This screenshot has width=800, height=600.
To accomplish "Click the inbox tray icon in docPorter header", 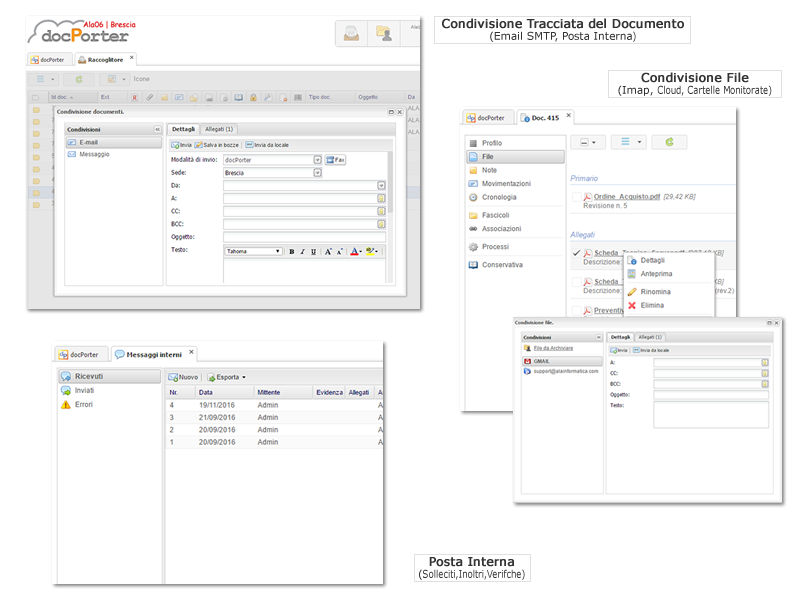I will [x=351, y=34].
